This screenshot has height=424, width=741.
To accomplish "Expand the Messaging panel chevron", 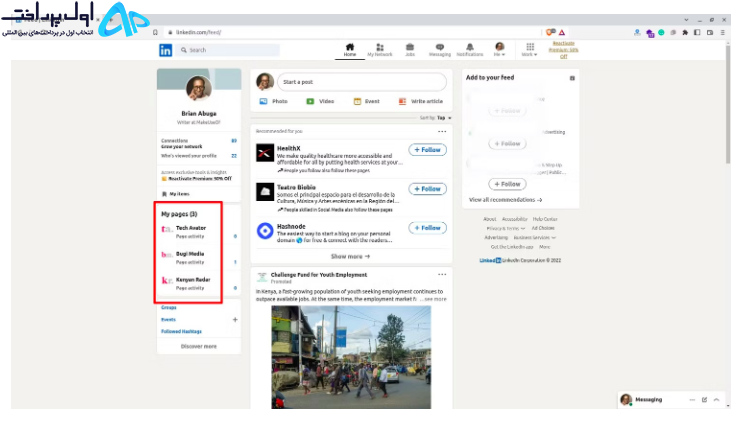I will point(716,400).
